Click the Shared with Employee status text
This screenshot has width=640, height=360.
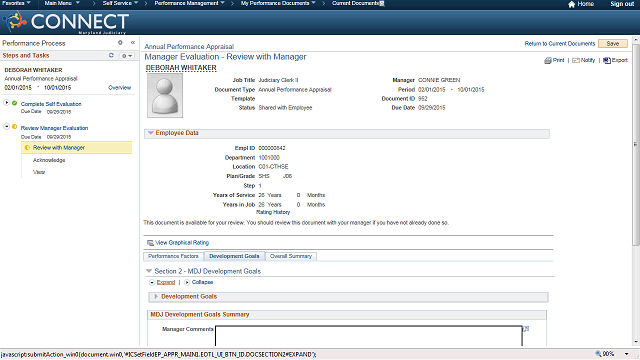(285, 108)
